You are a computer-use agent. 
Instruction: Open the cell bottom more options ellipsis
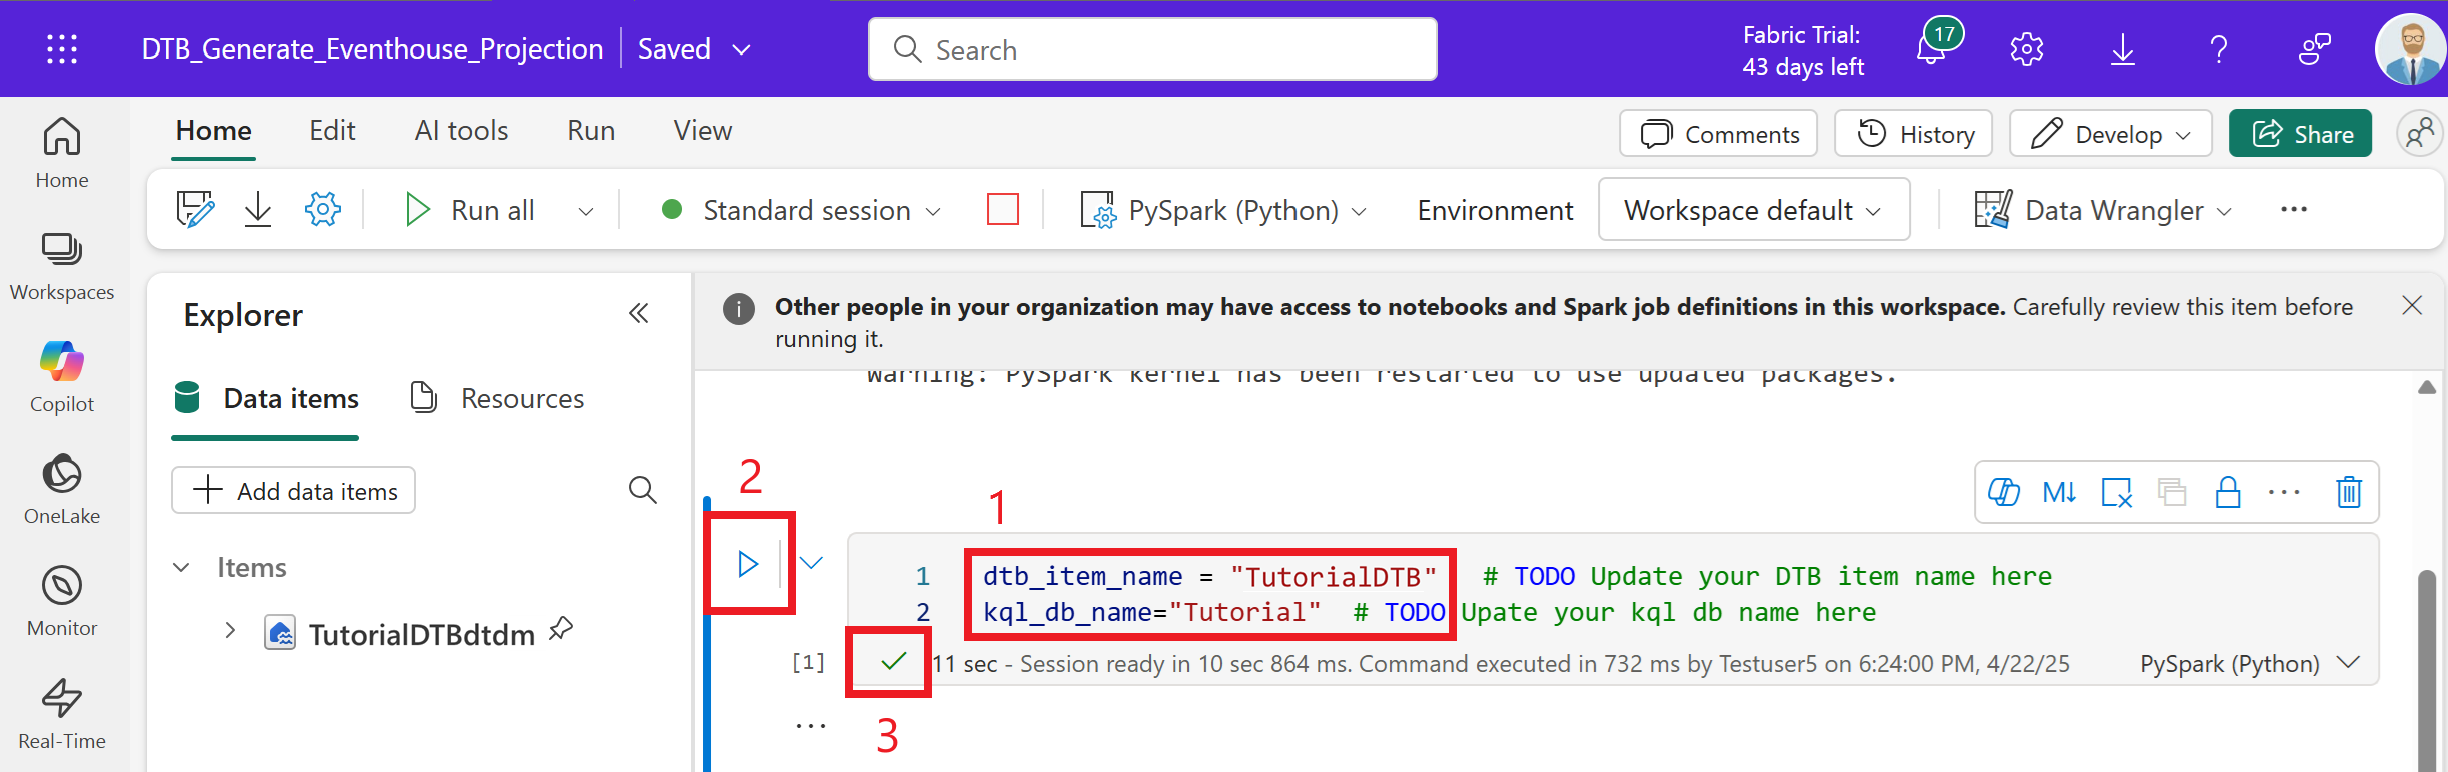coord(810,726)
